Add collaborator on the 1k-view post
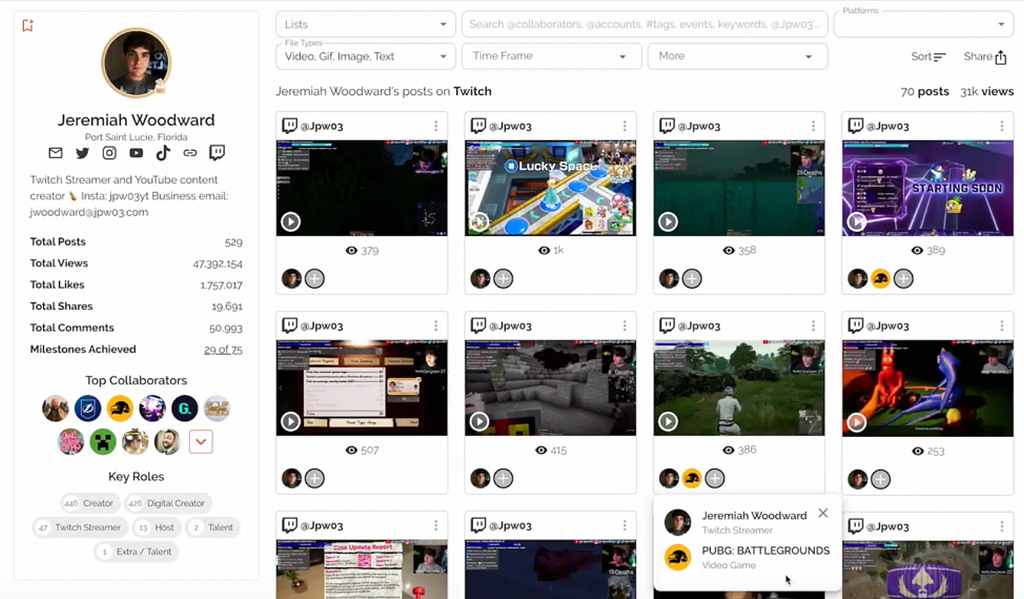 coord(503,279)
